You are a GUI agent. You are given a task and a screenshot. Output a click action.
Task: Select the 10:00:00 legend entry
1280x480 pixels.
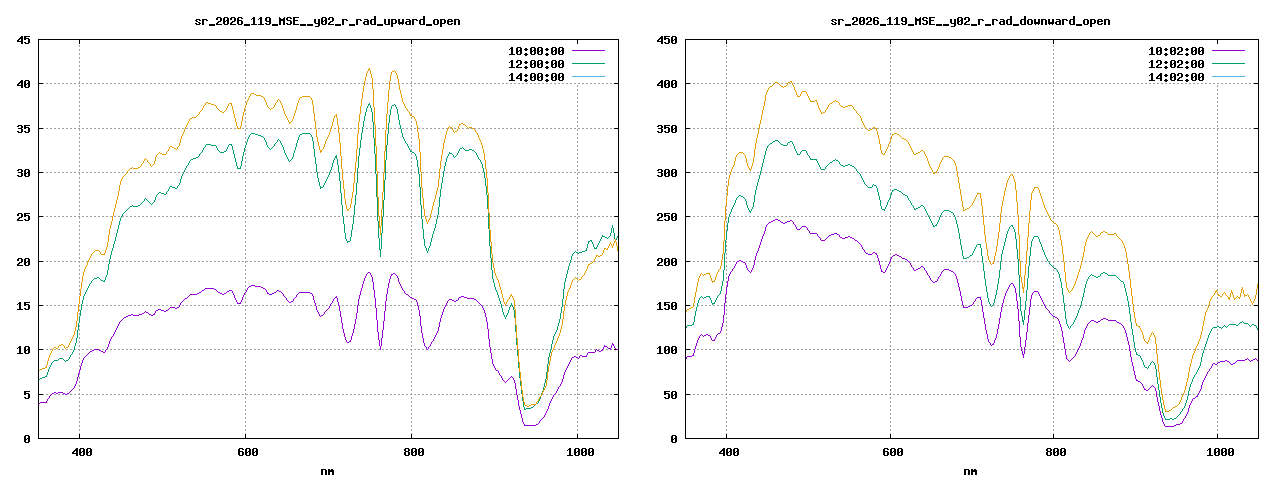(x=537, y=51)
